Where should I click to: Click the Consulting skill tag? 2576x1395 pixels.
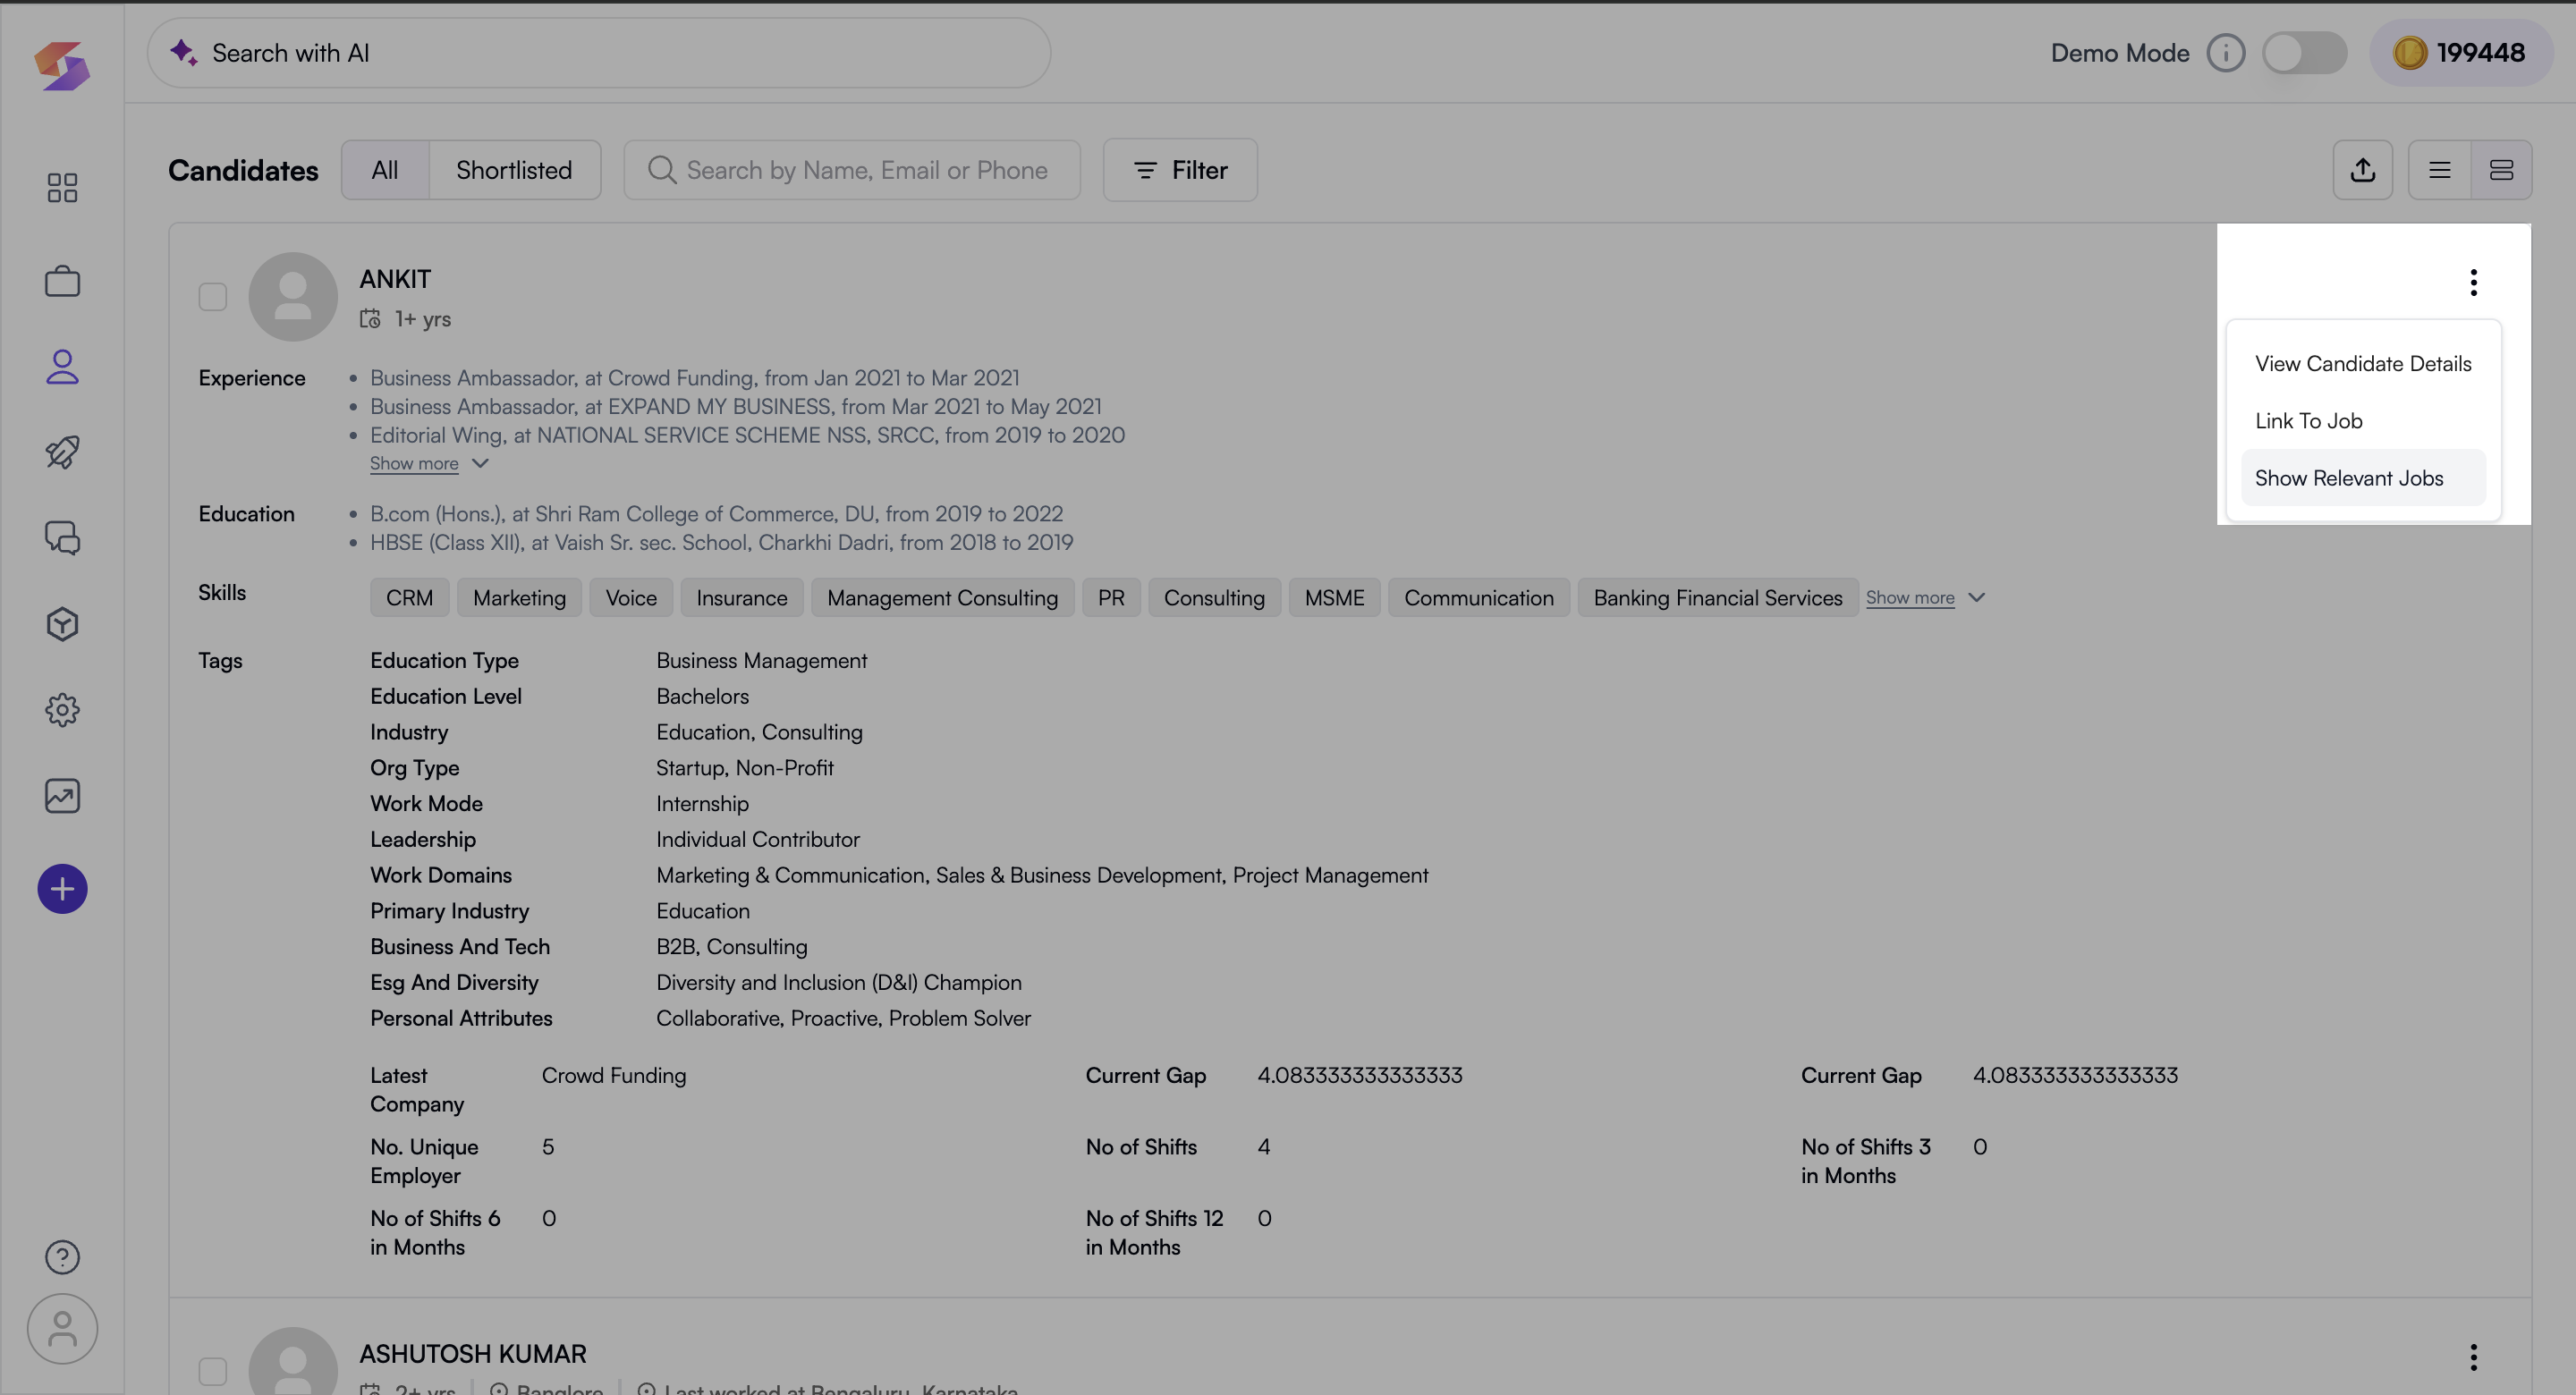(x=1214, y=598)
